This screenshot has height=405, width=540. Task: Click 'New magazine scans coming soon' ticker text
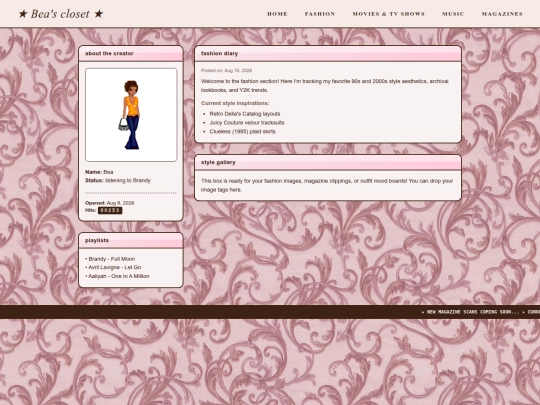(472, 312)
